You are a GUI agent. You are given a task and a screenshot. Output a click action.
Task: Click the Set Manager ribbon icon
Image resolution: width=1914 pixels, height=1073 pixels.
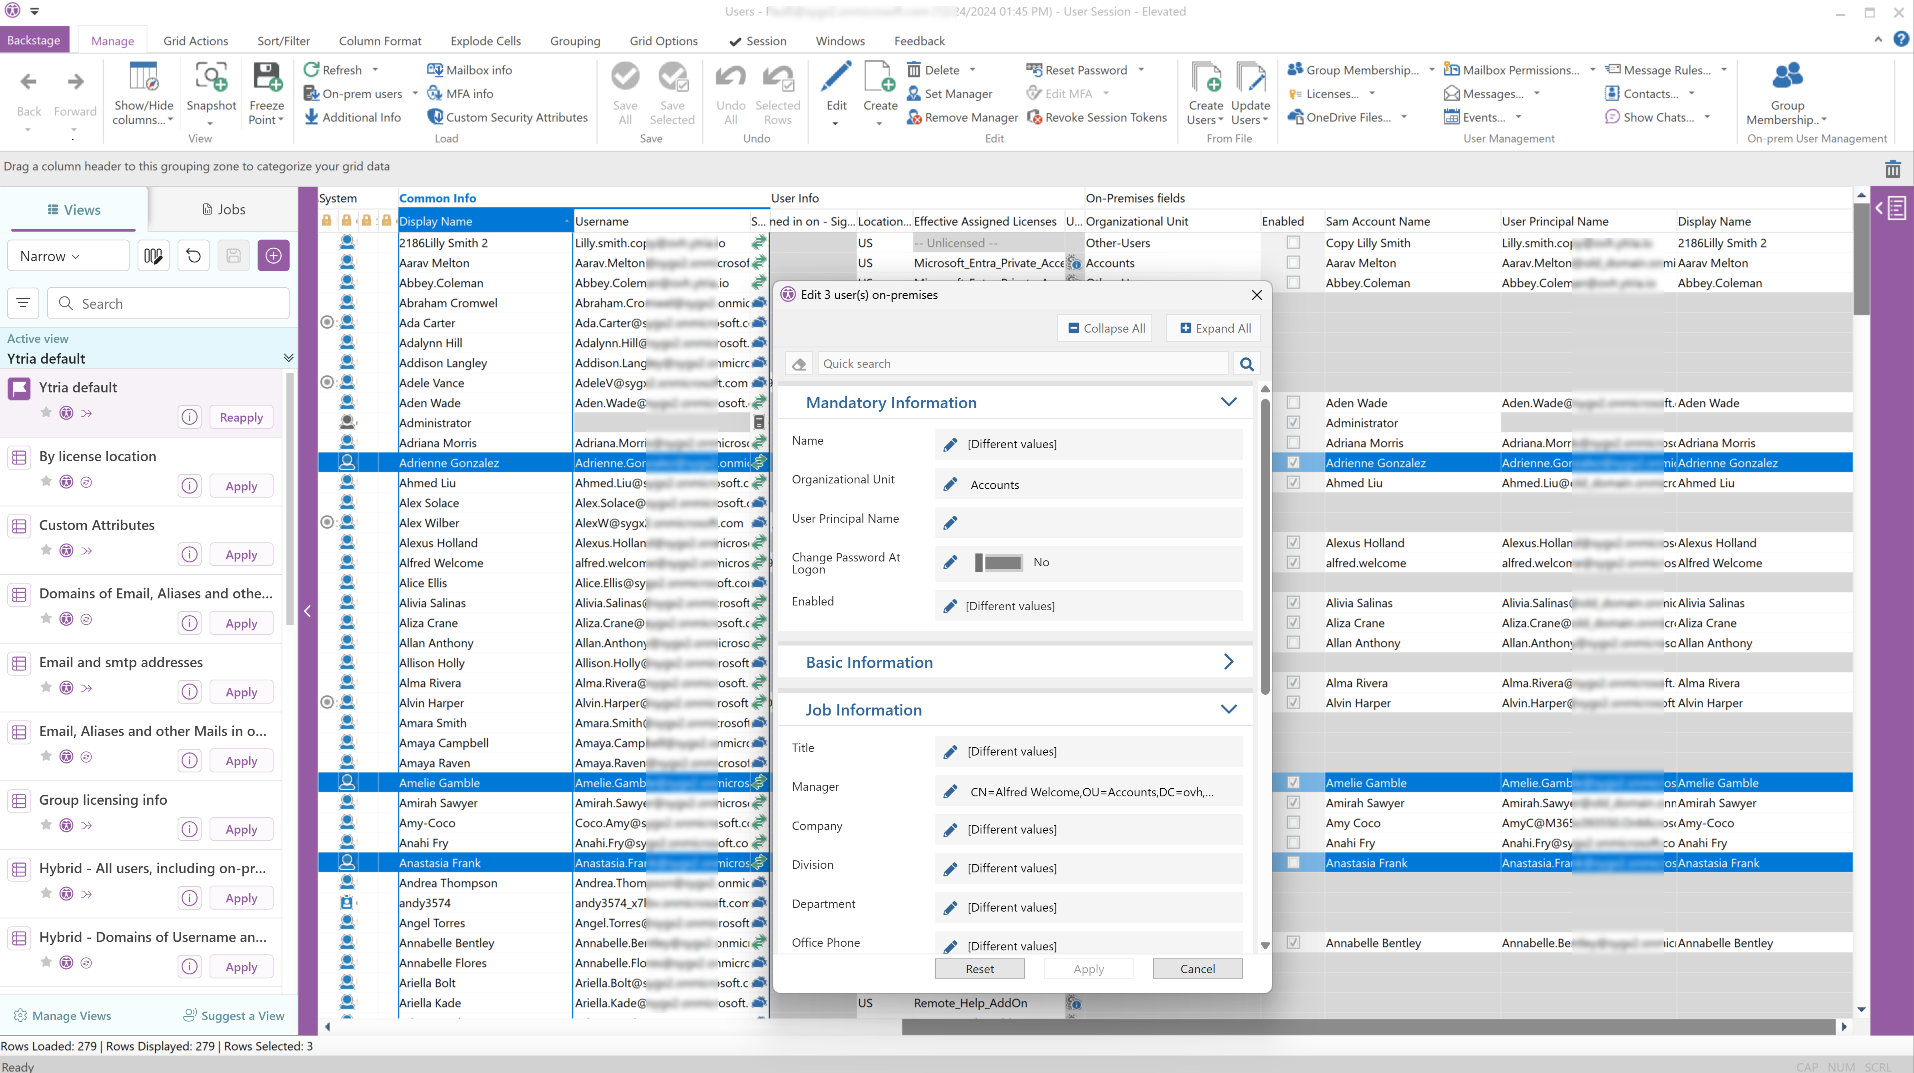[x=914, y=94]
